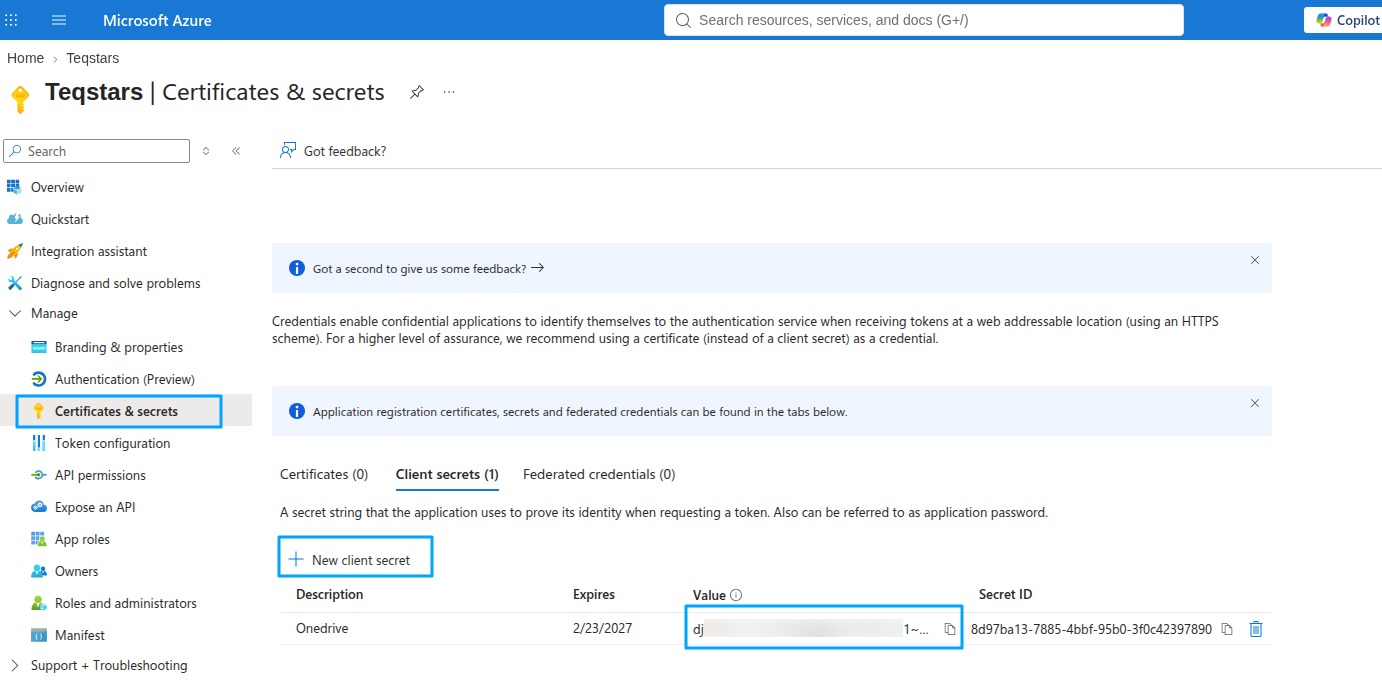Open Diagnose and solve problems
The image size is (1382, 690).
click(115, 283)
